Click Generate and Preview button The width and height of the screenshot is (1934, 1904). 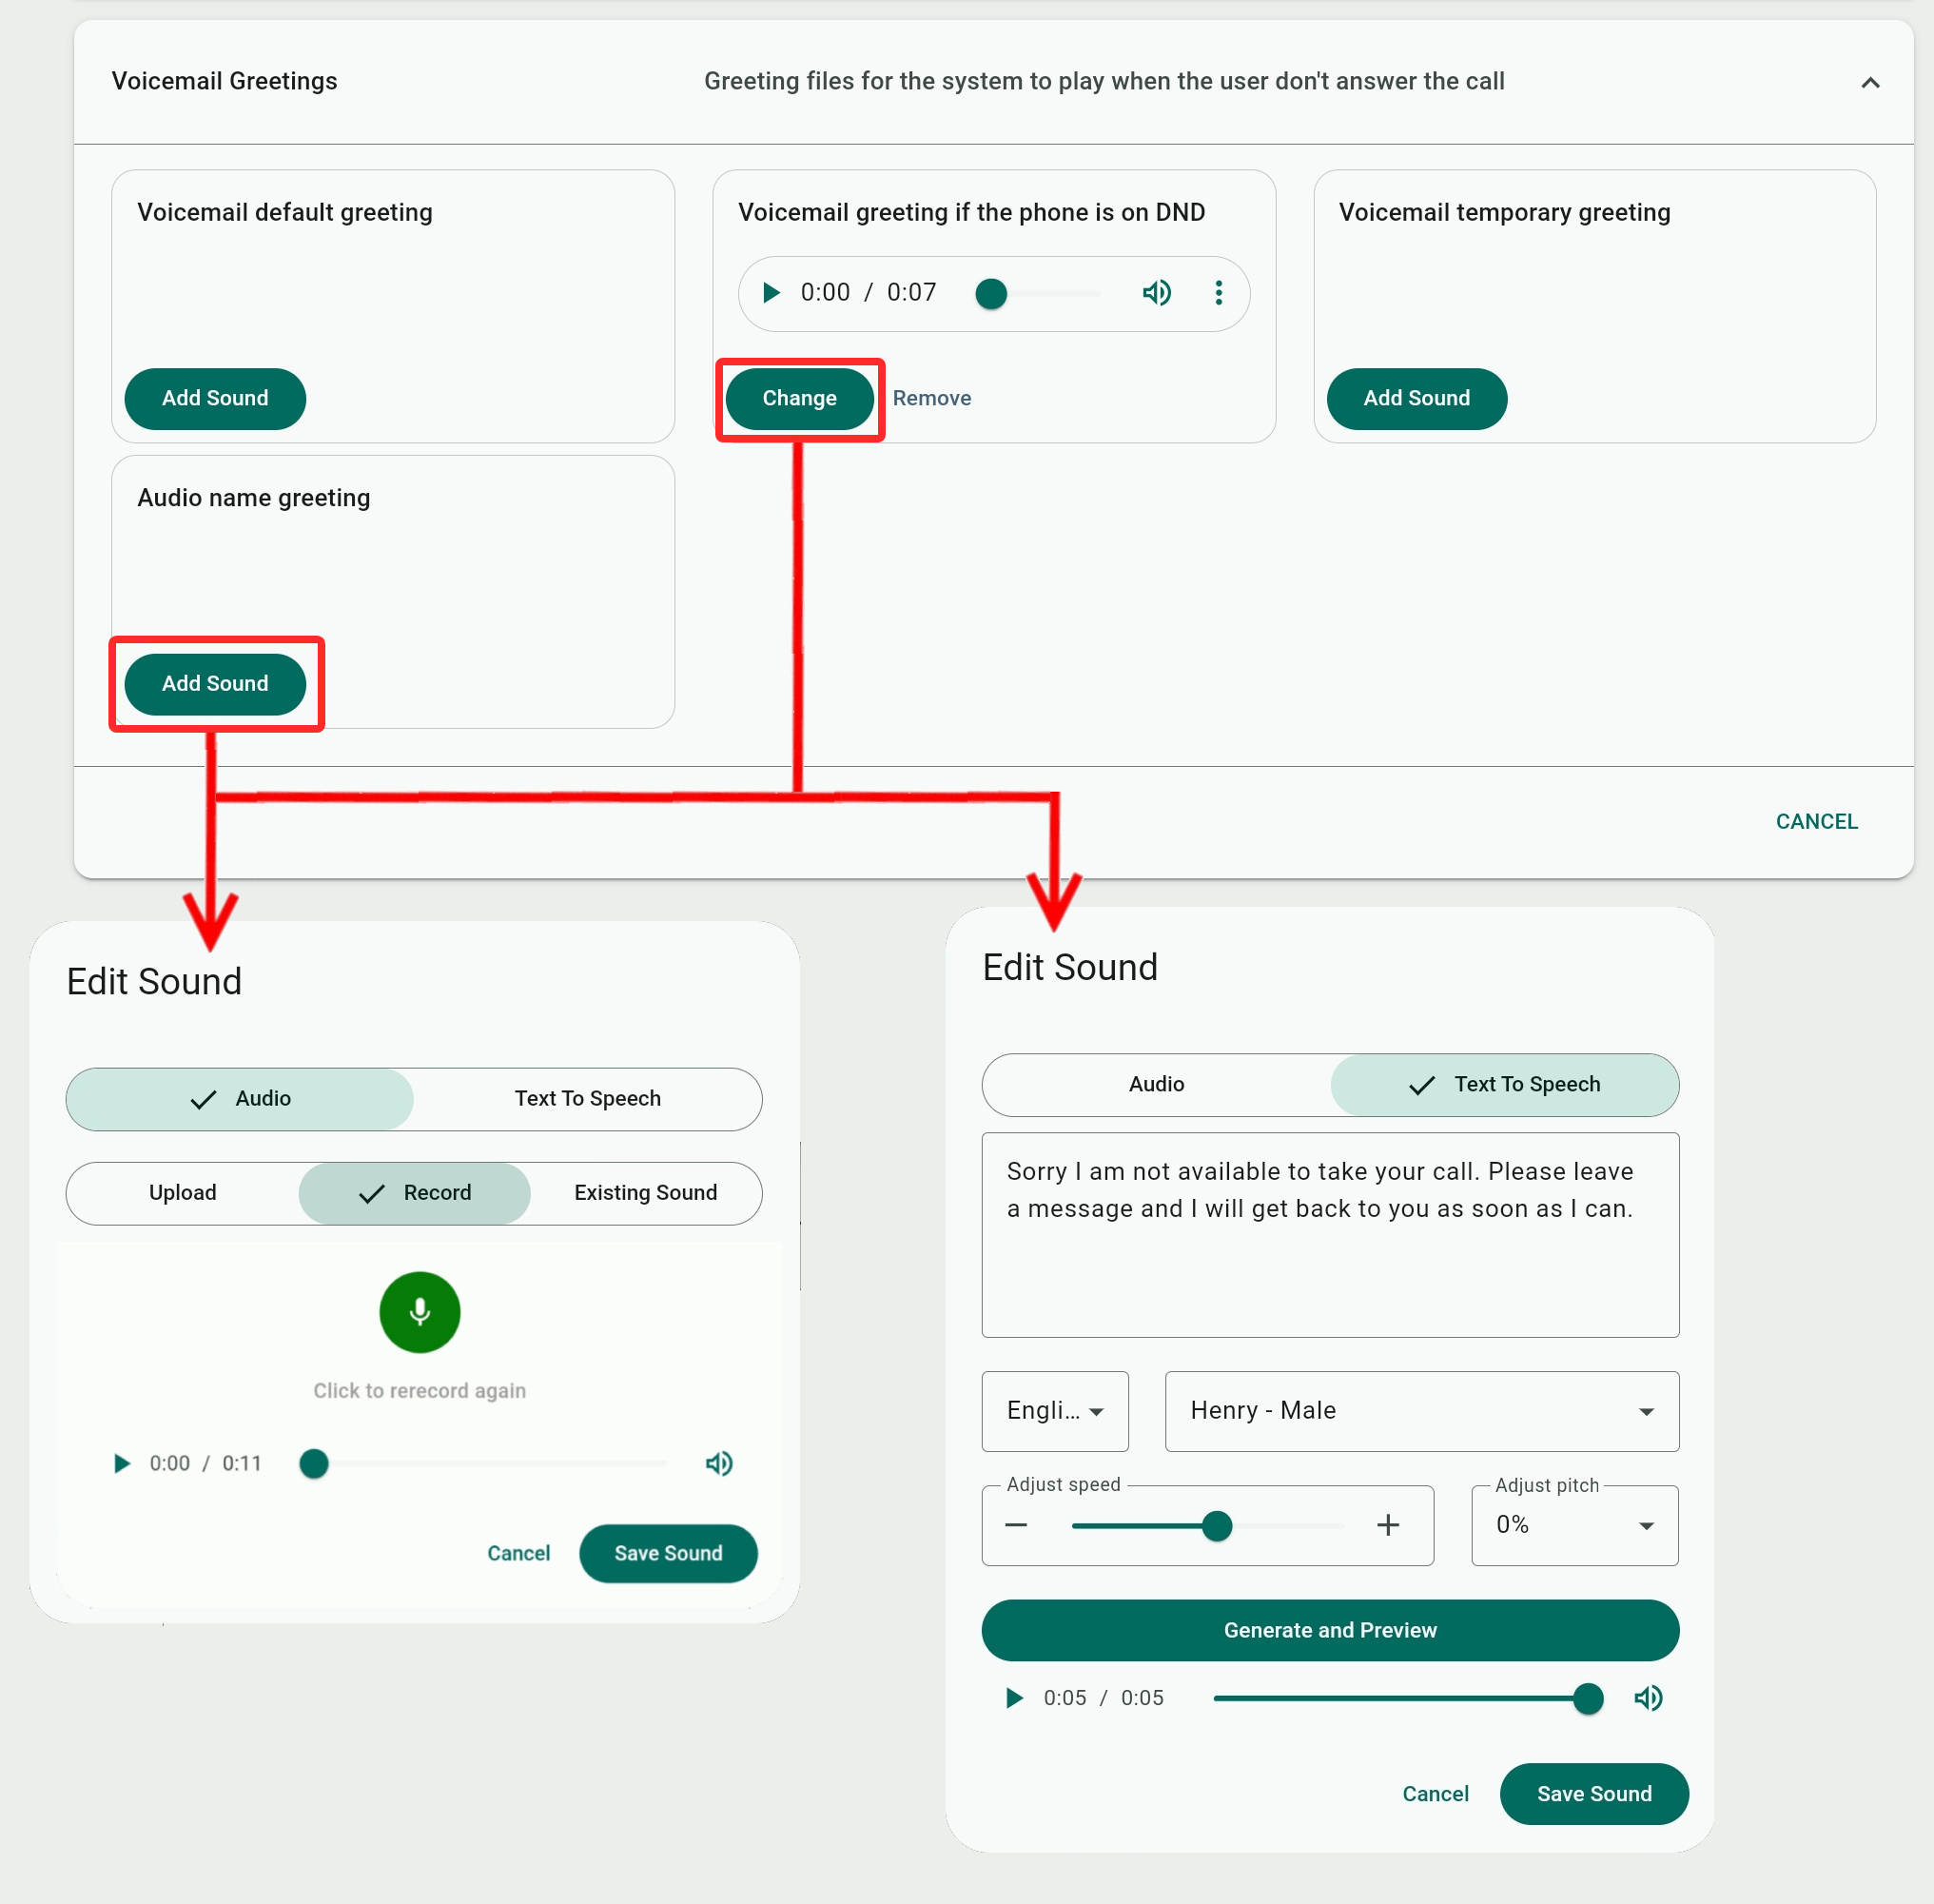pyautogui.click(x=1329, y=1630)
